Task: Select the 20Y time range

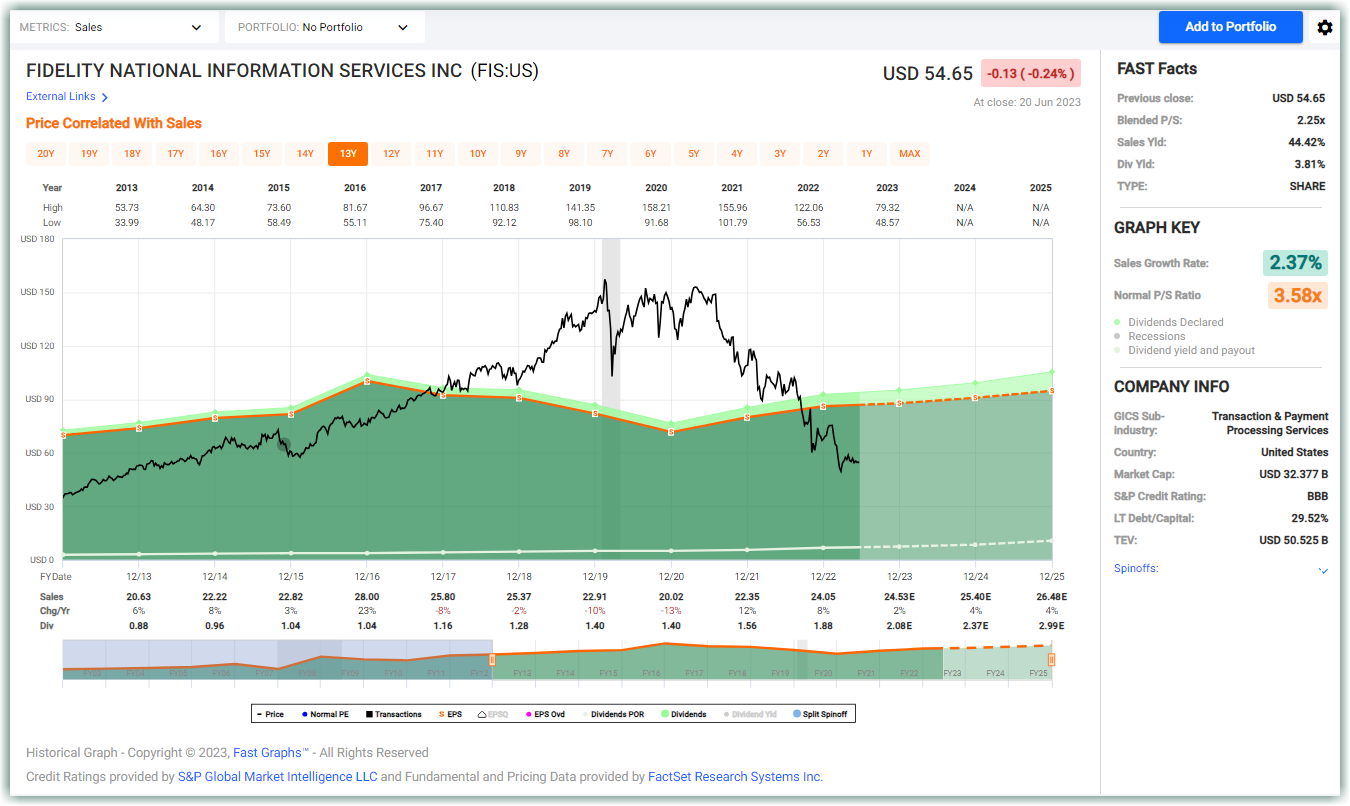Action: [46, 154]
